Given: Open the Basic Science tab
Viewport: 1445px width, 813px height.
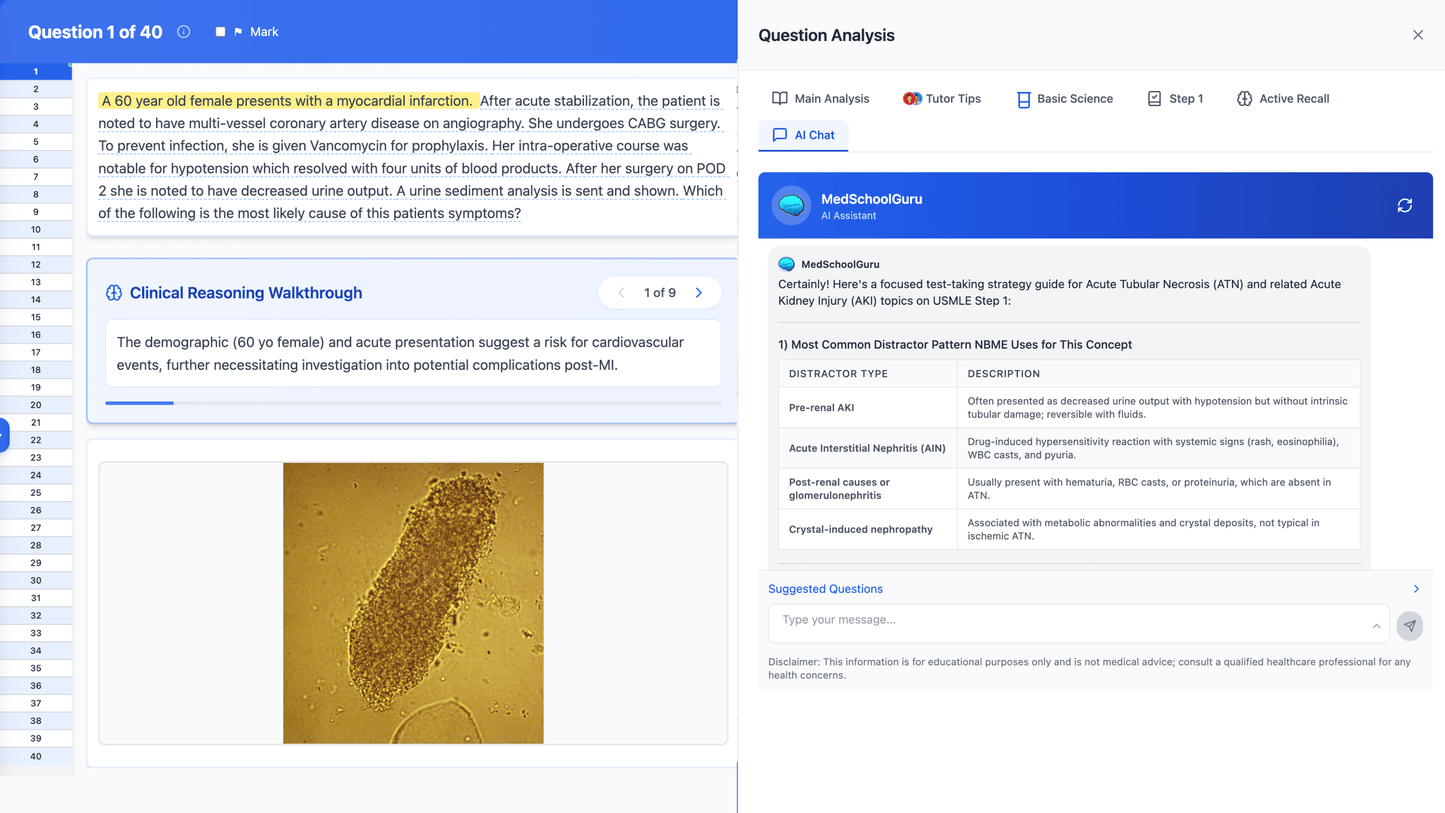Looking at the screenshot, I should (x=1064, y=99).
